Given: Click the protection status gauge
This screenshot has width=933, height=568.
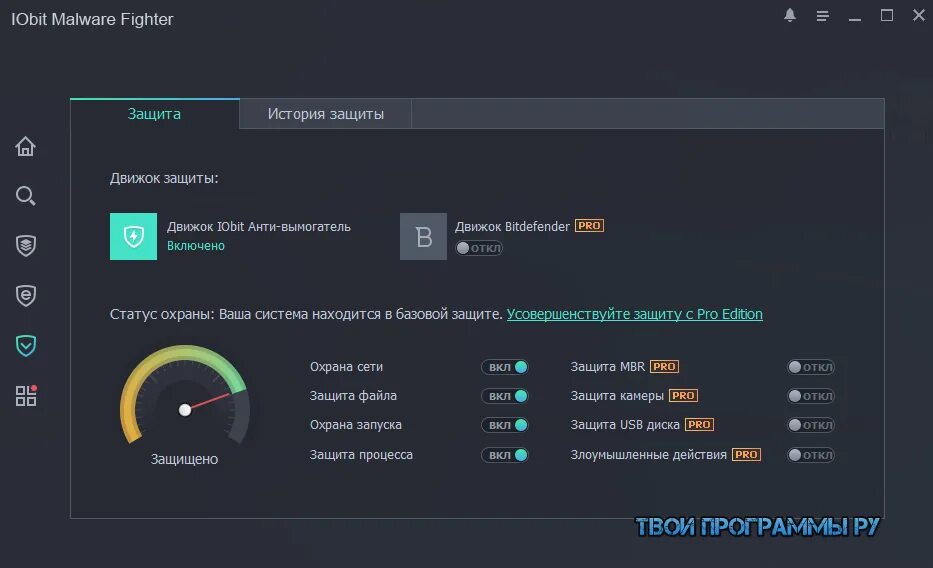Looking at the screenshot, I should 184,396.
